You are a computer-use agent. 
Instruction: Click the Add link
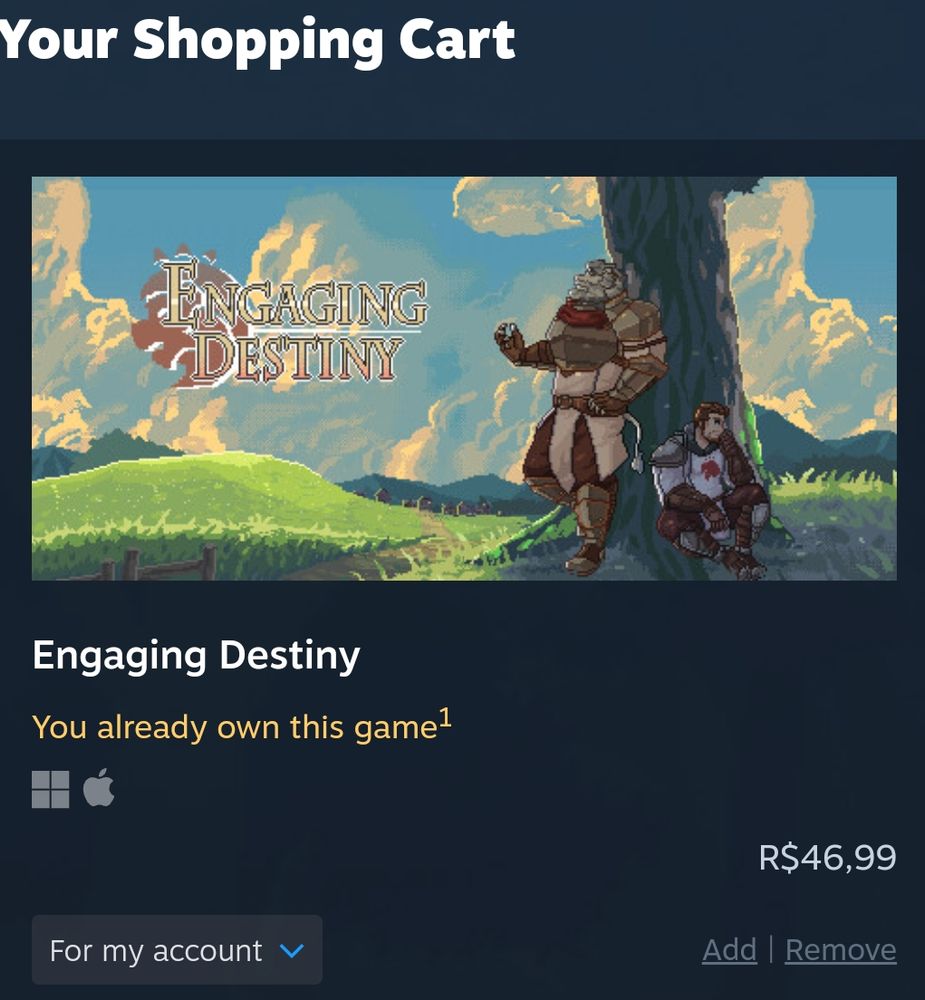(729, 950)
